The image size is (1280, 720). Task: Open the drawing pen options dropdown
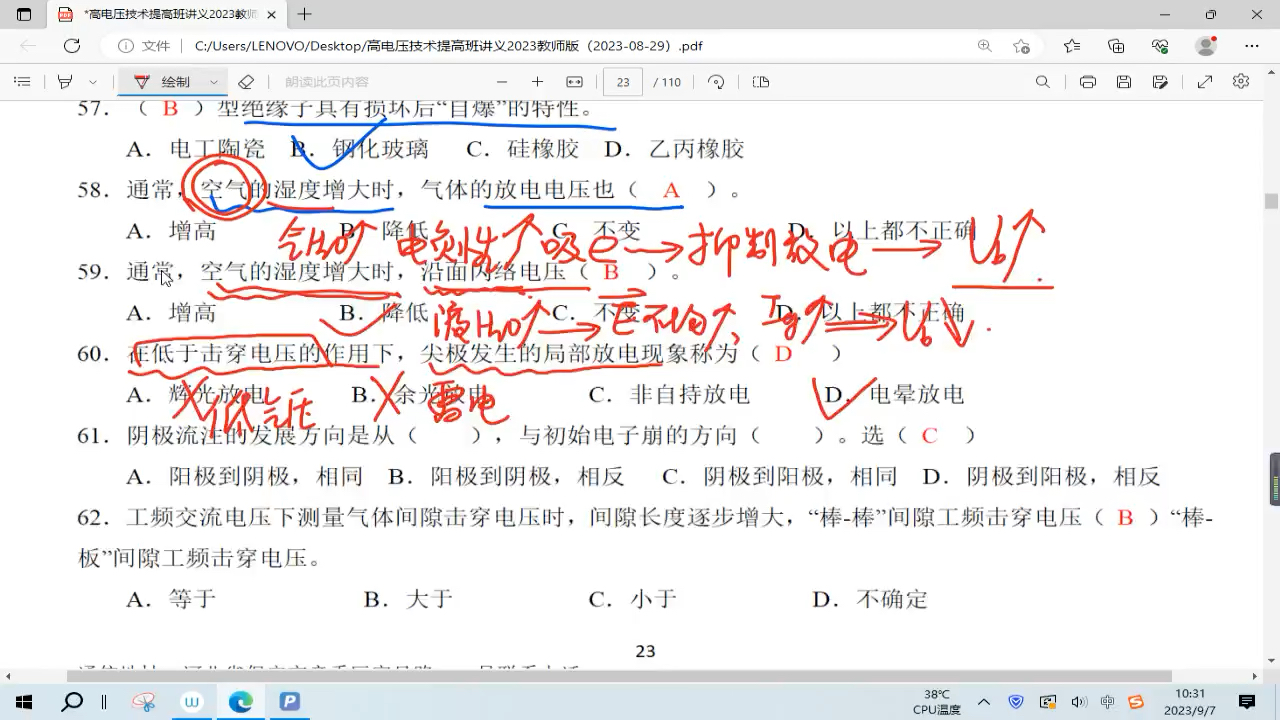pyautogui.click(x=212, y=81)
